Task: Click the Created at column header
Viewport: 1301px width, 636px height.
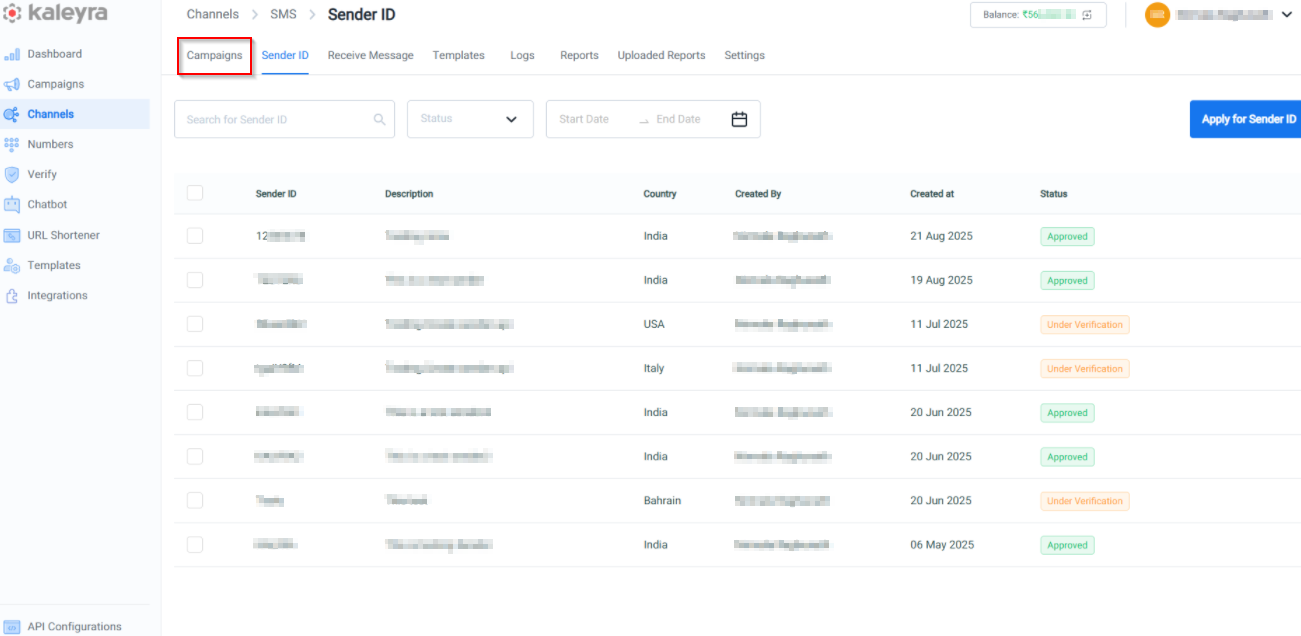Action: click(932, 194)
